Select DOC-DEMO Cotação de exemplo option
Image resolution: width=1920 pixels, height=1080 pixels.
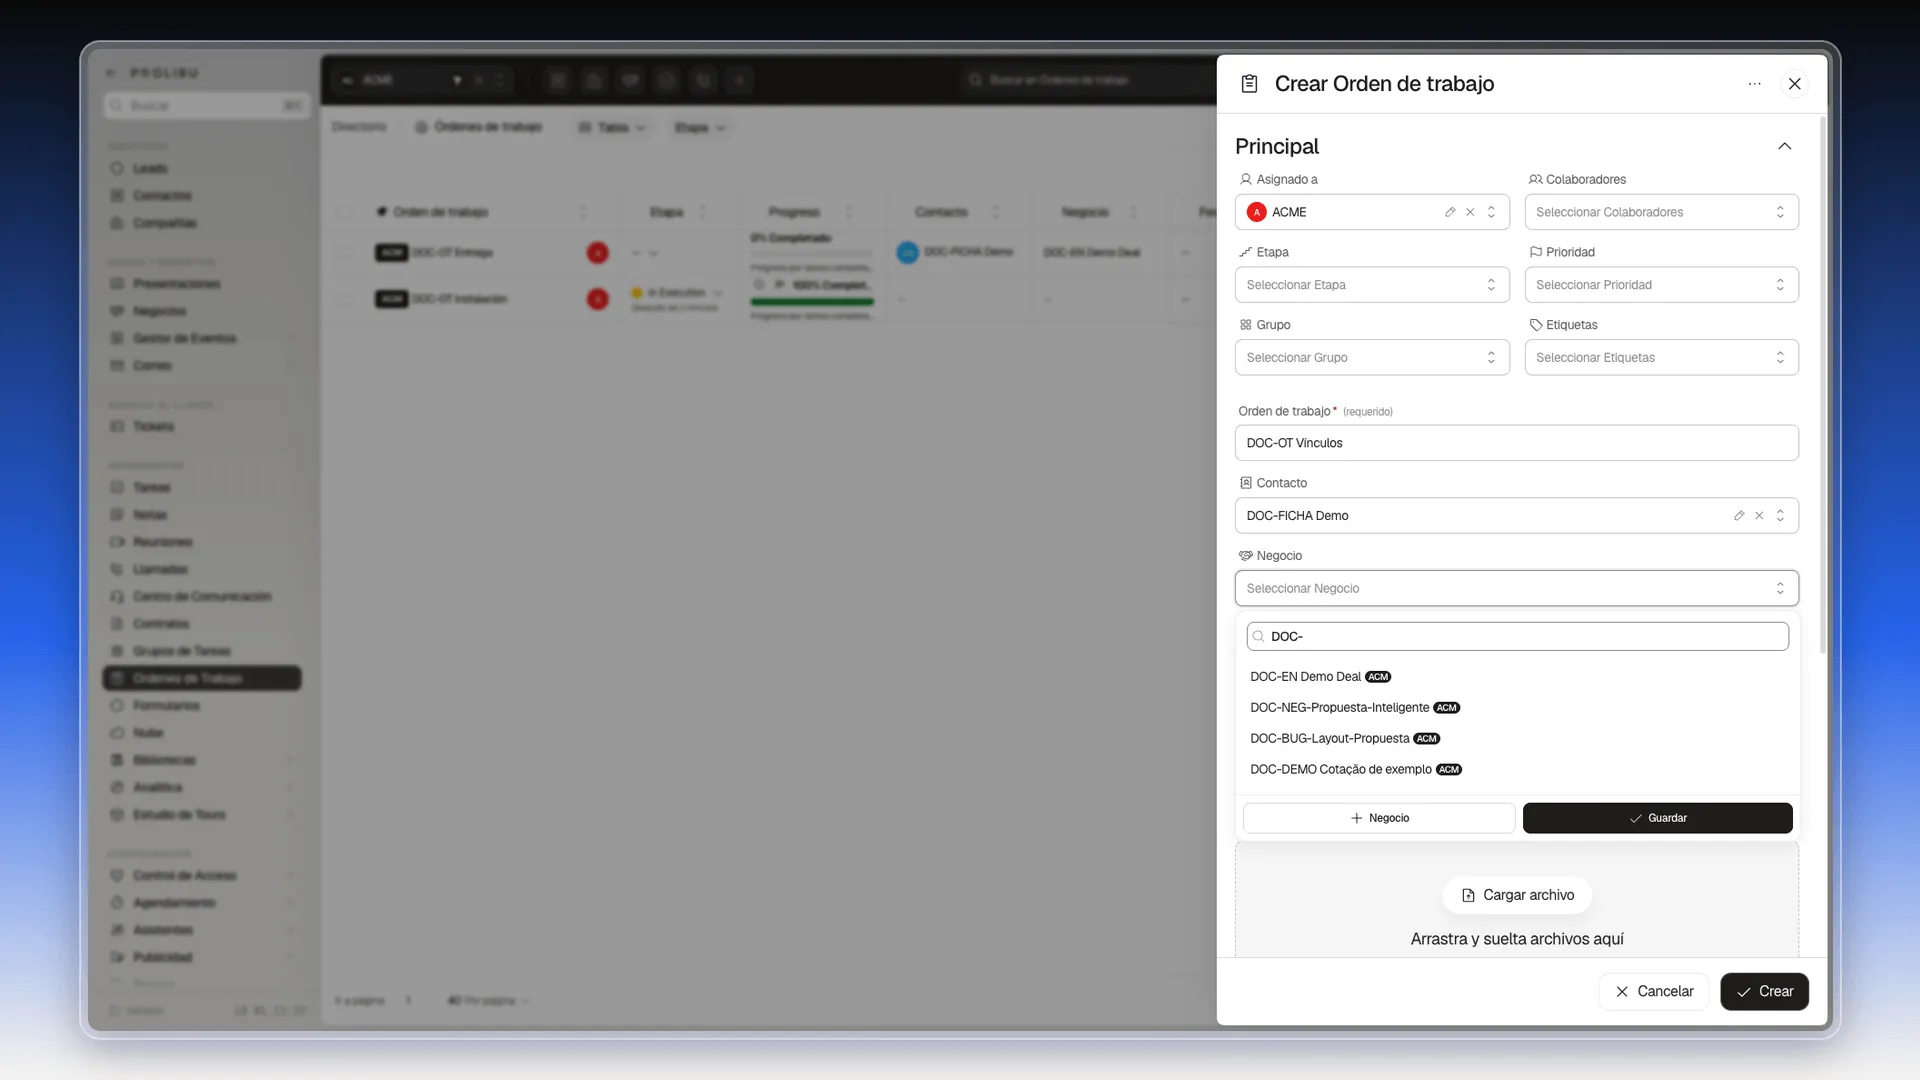[x=1517, y=770]
